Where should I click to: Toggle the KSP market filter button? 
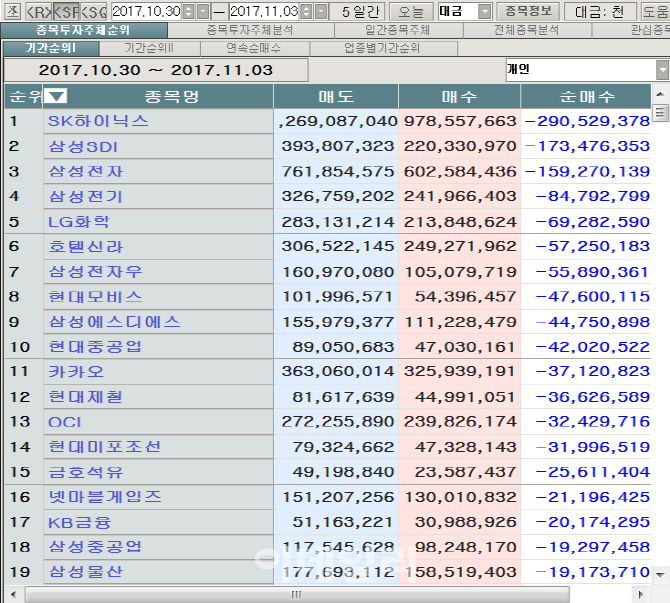(66, 12)
